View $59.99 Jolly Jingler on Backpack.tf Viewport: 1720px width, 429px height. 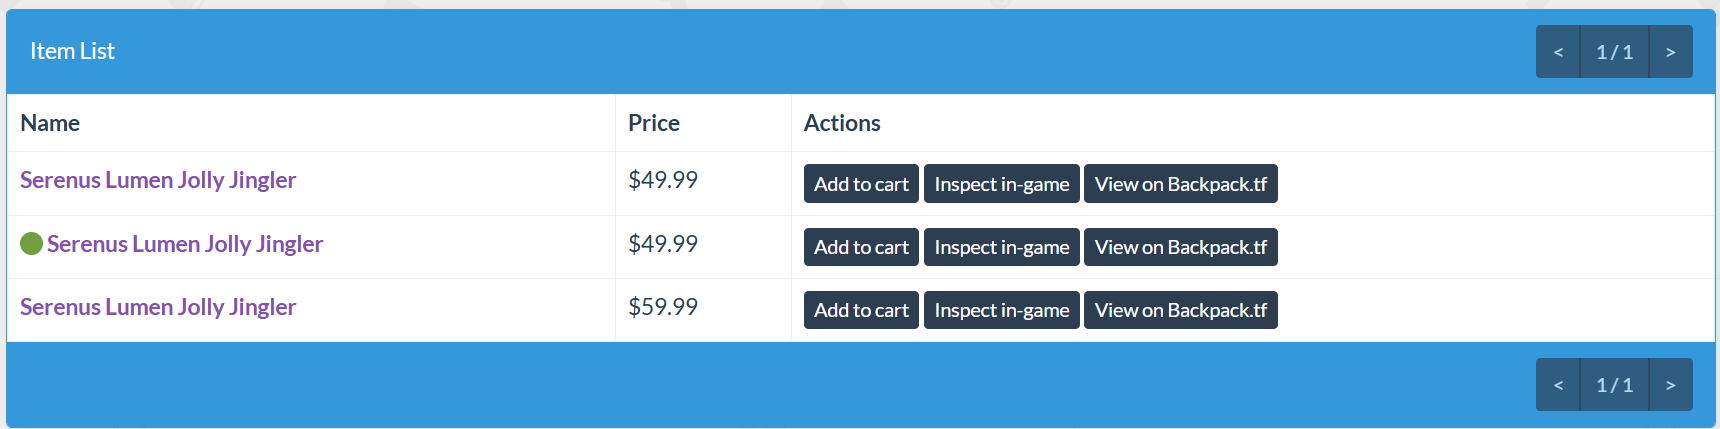(1181, 310)
